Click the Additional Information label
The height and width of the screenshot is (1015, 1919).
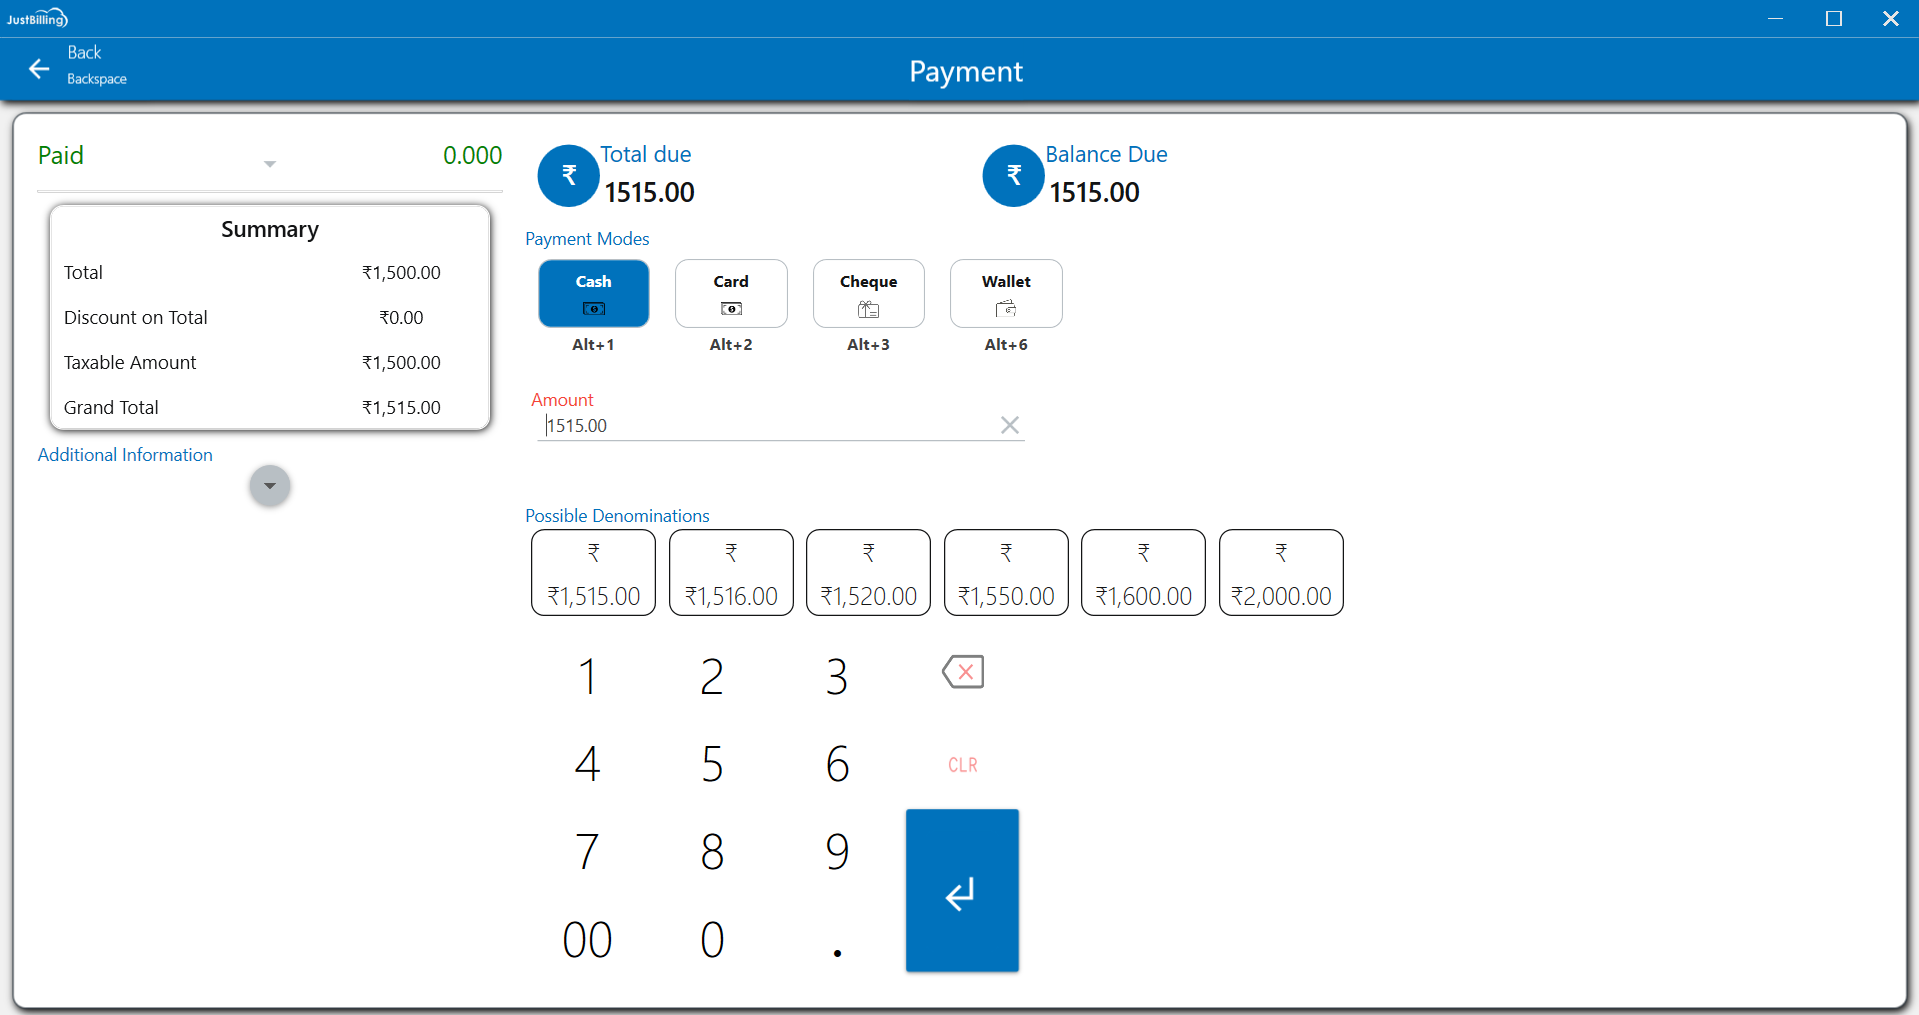coord(125,455)
